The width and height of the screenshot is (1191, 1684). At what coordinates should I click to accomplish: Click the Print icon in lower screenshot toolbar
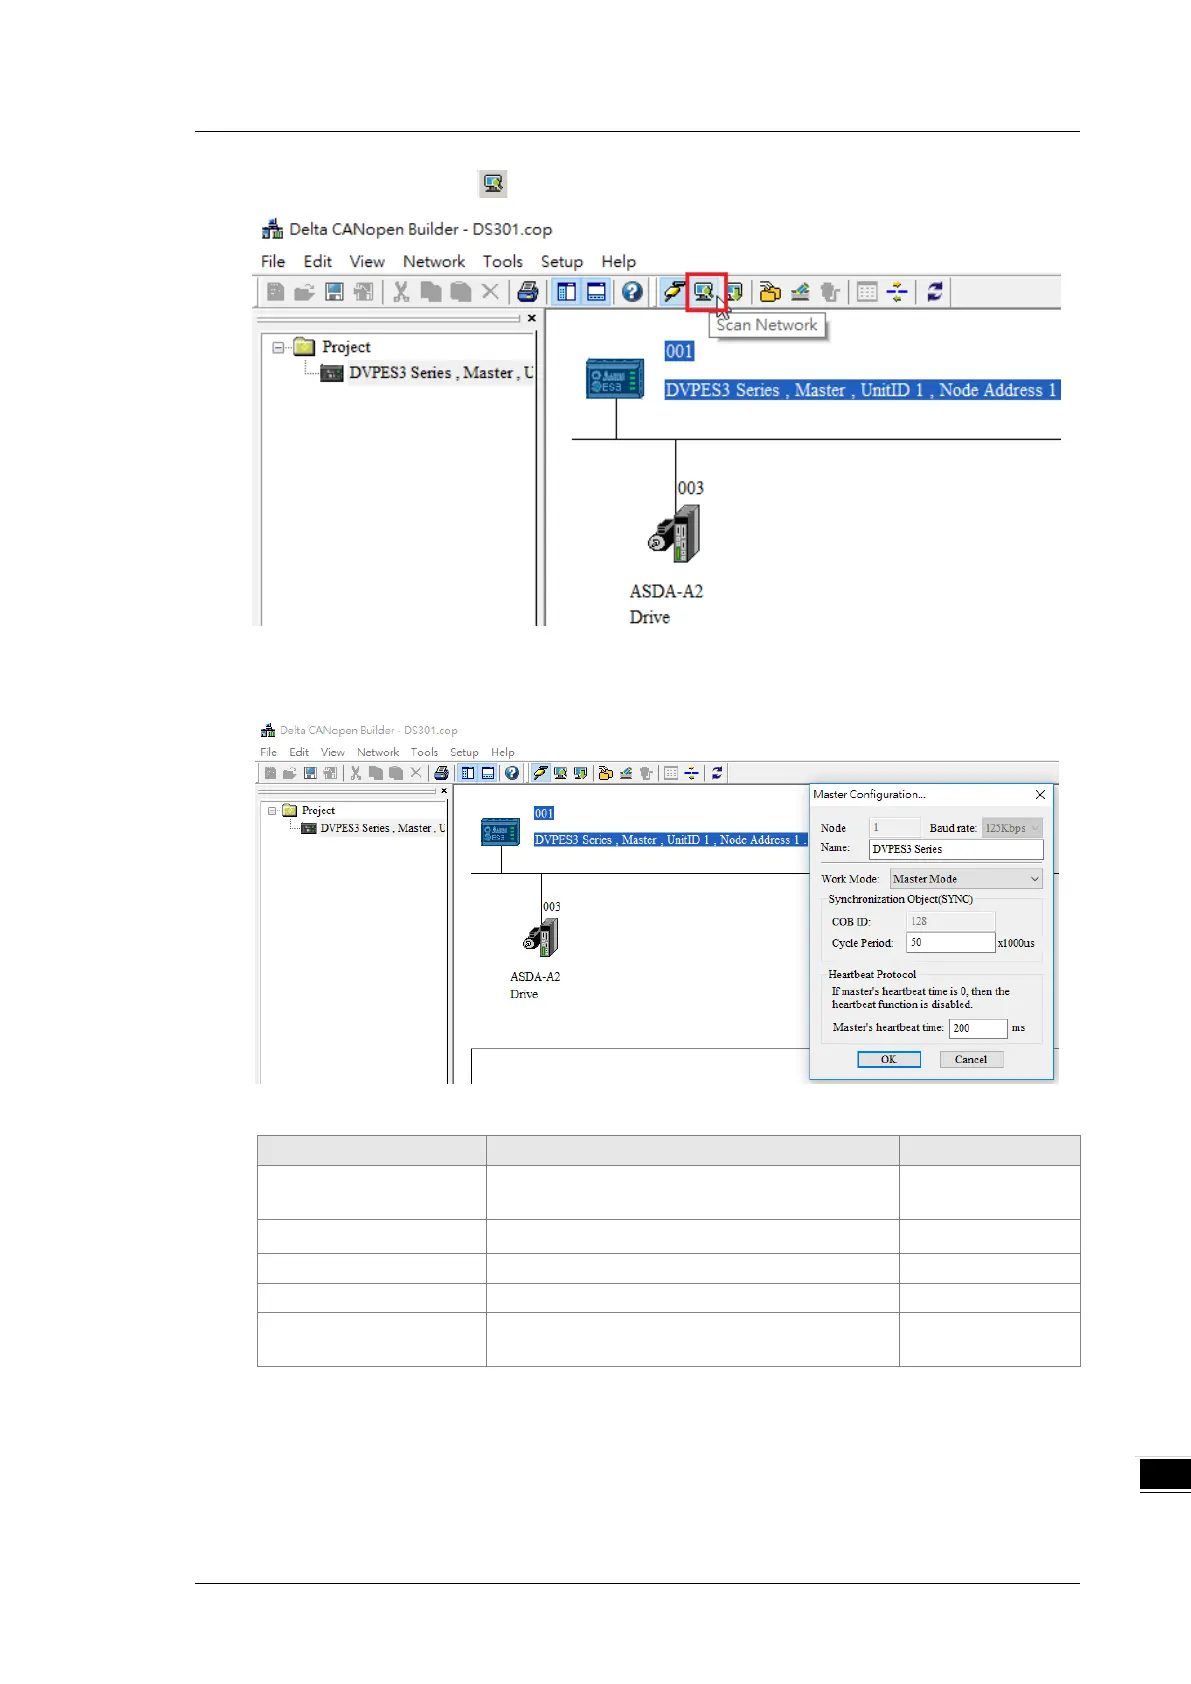coord(441,773)
